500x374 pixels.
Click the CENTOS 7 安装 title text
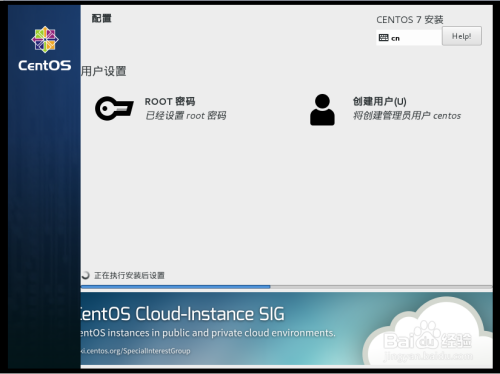pos(410,20)
